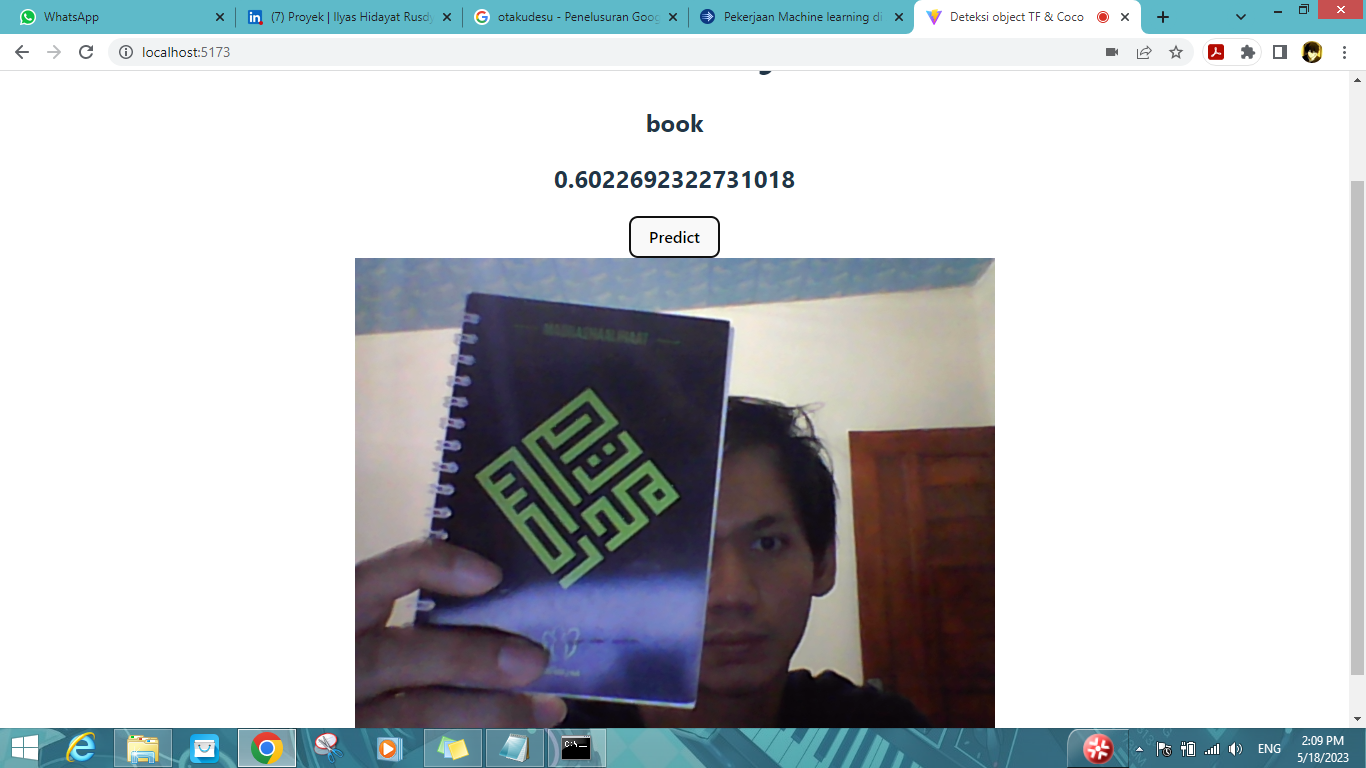Open the camera permission icon in address bar
The width and height of the screenshot is (1366, 768).
1112,52
